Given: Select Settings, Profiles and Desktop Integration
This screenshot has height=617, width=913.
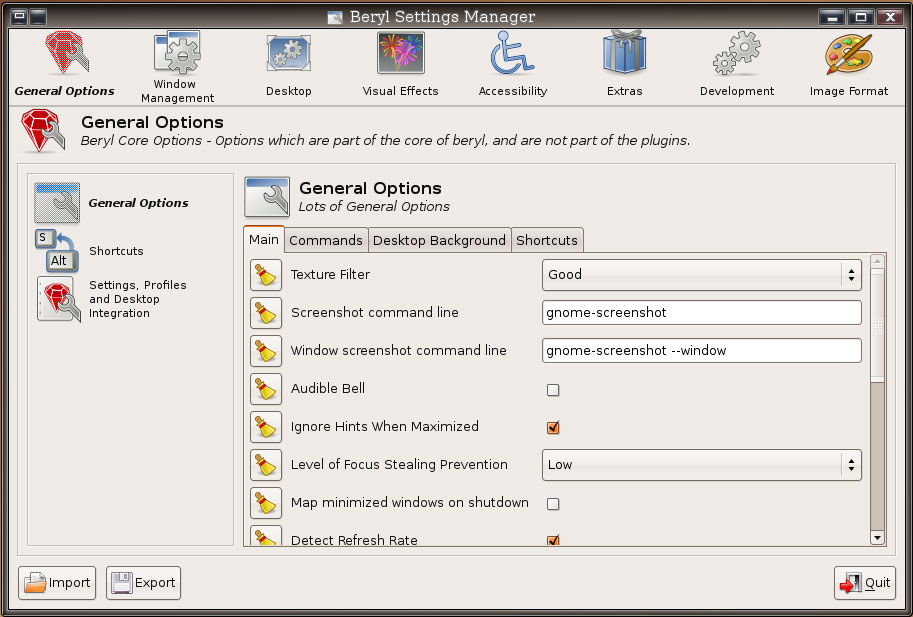Looking at the screenshot, I should 112,299.
